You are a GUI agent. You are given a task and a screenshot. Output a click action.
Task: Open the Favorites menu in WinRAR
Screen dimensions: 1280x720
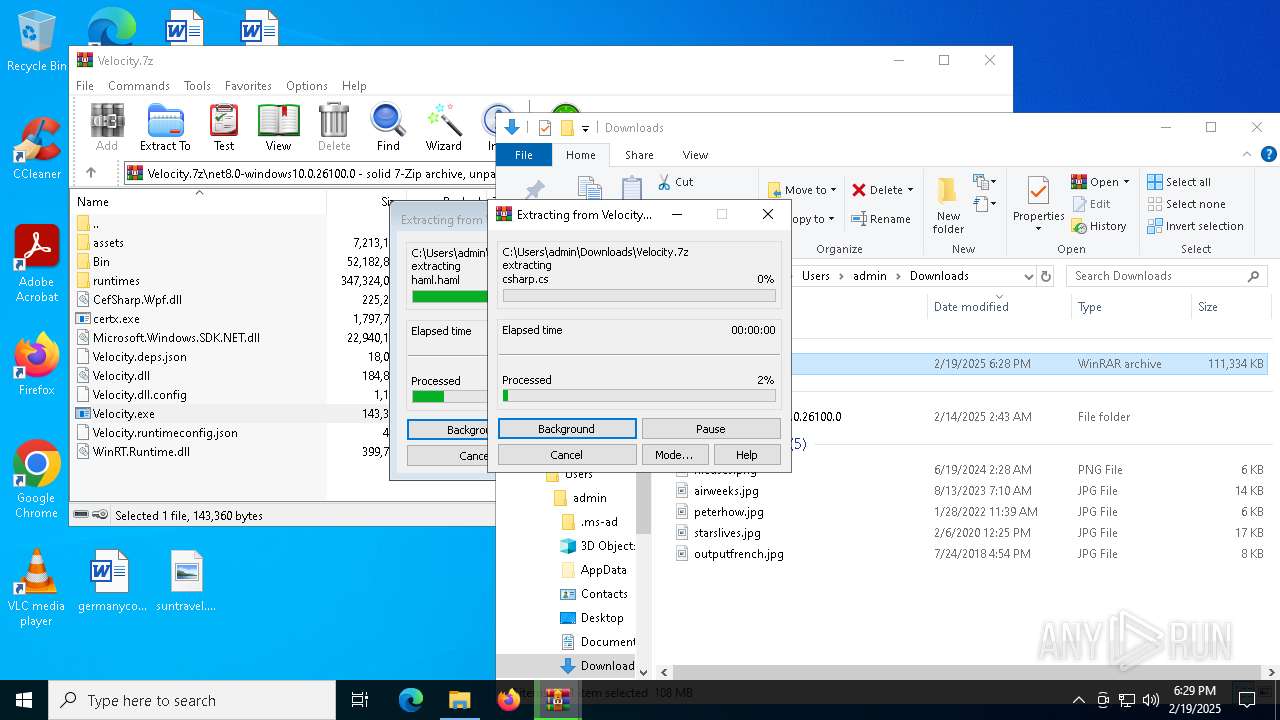pyautogui.click(x=248, y=86)
